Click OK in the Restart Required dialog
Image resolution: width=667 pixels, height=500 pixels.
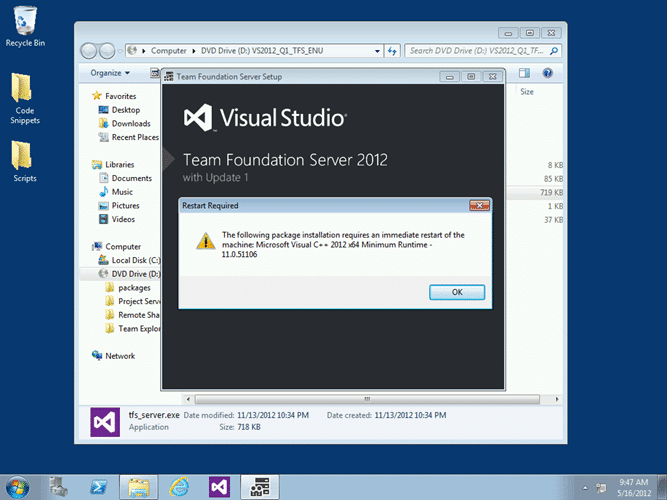tap(456, 292)
